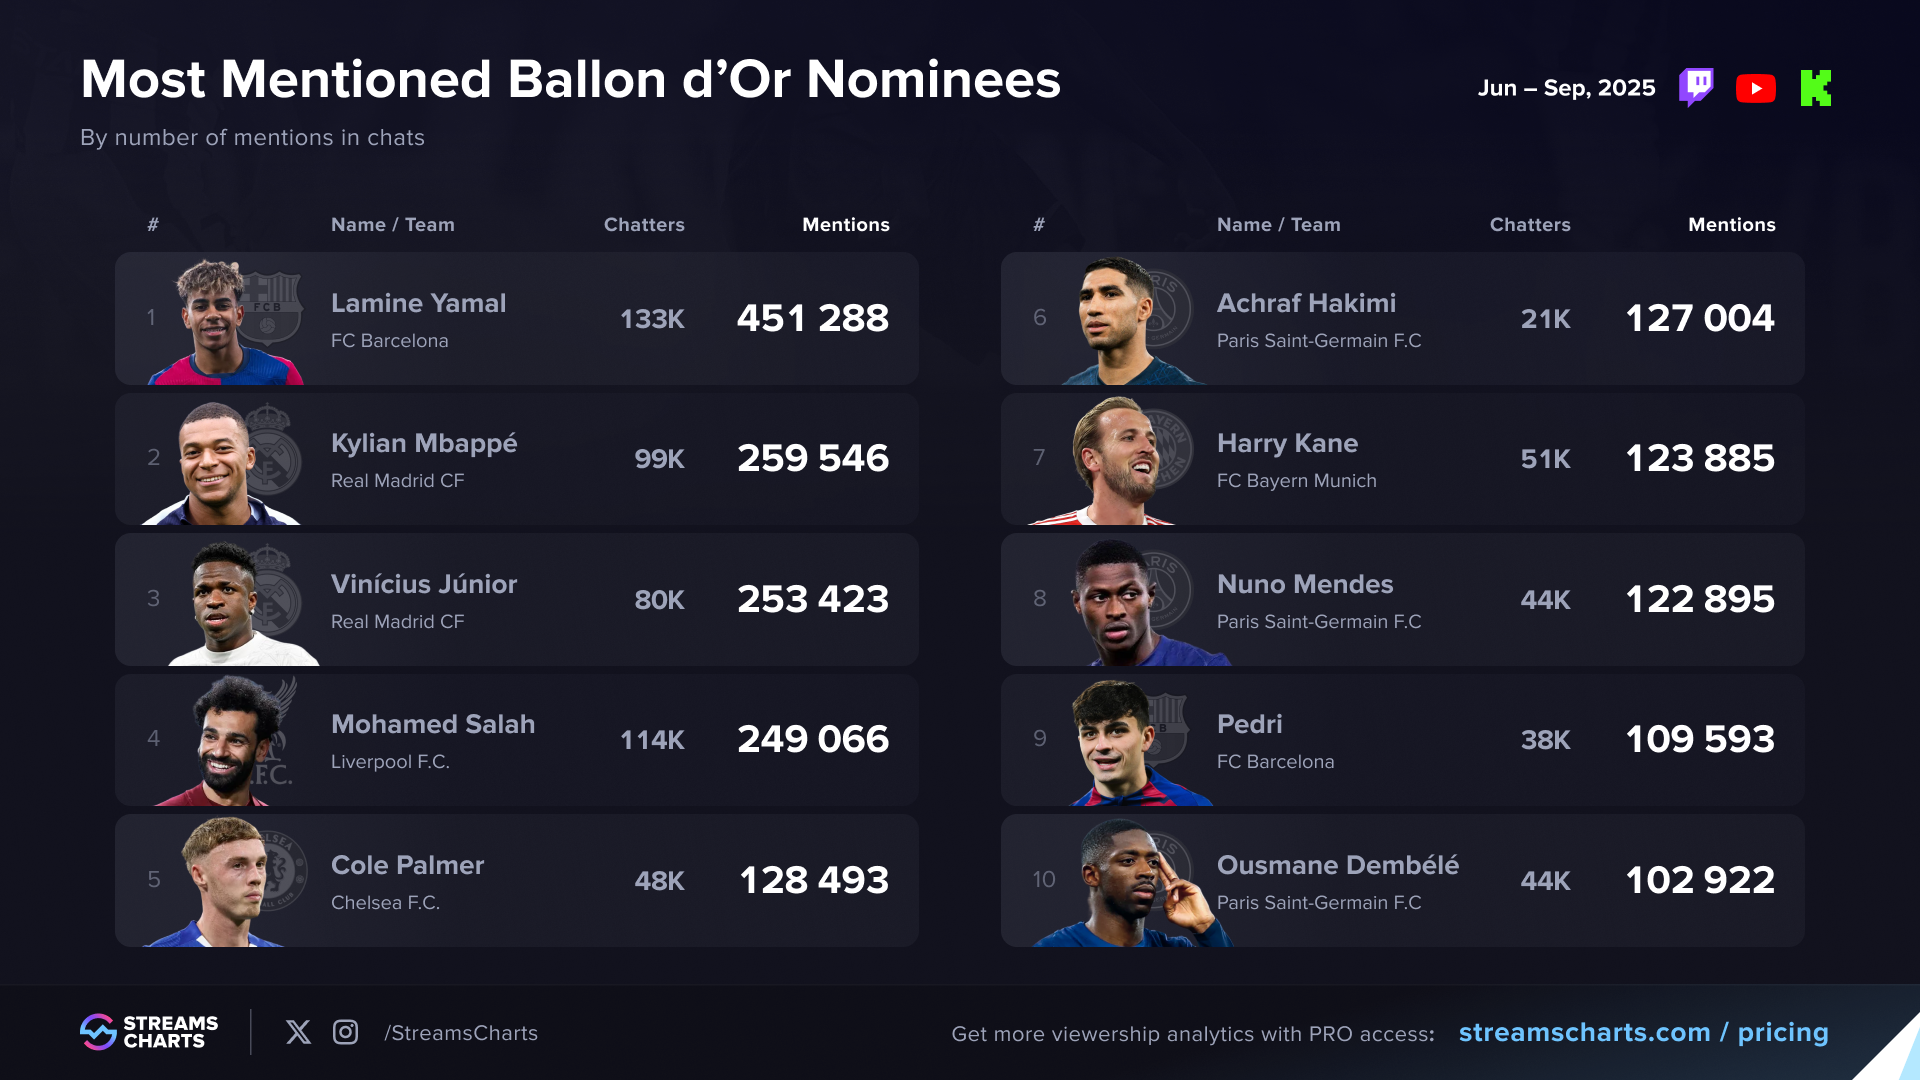Viewport: 1920px width, 1080px height.
Task: Click Lamine Yamal's player photo
Action: [215, 322]
